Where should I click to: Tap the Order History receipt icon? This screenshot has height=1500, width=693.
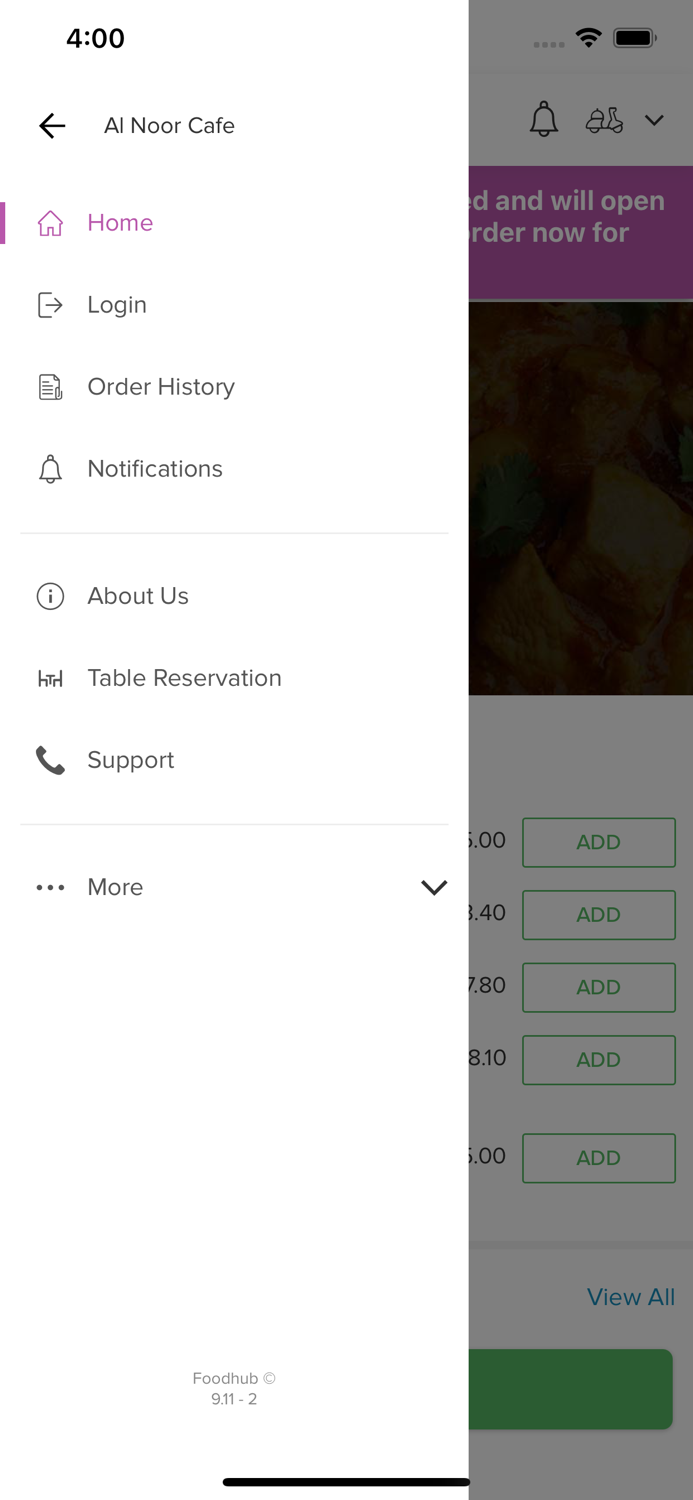point(50,387)
